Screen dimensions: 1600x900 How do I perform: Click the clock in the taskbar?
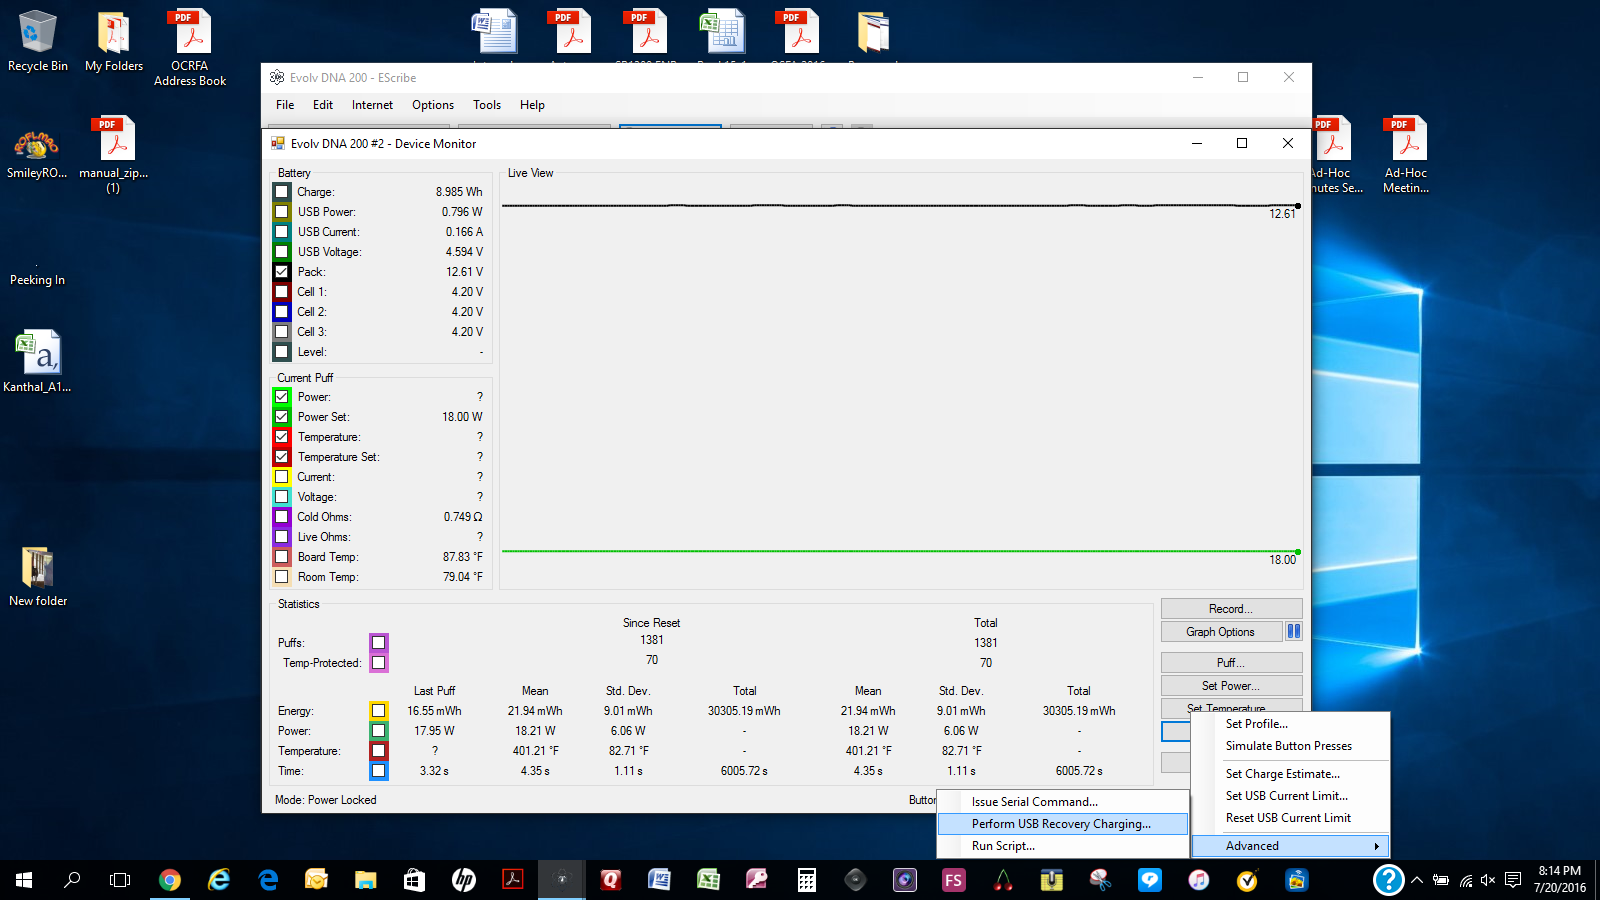[1559, 879]
